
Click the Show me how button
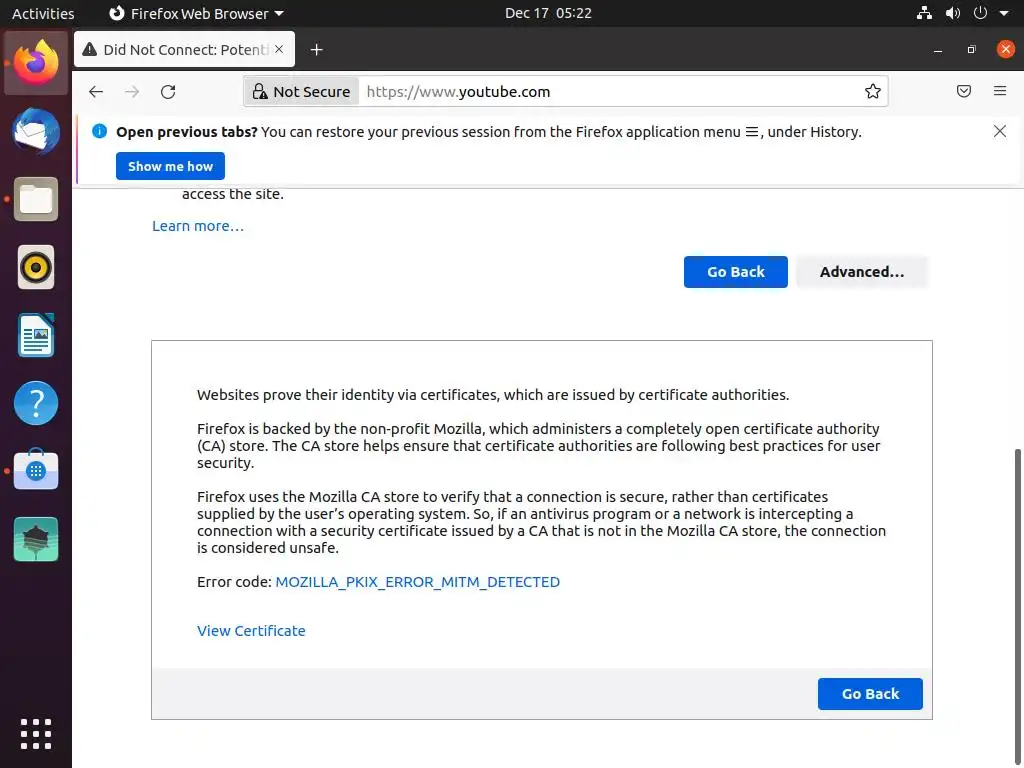point(170,166)
